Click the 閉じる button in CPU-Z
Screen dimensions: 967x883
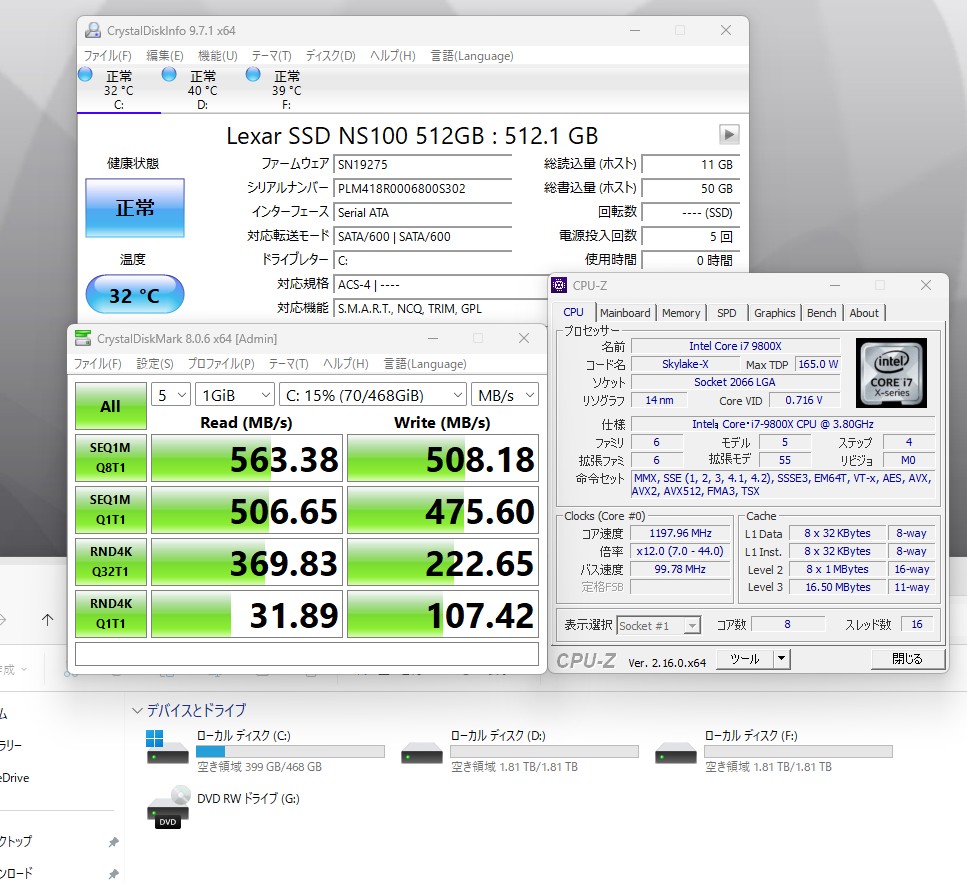(x=907, y=659)
